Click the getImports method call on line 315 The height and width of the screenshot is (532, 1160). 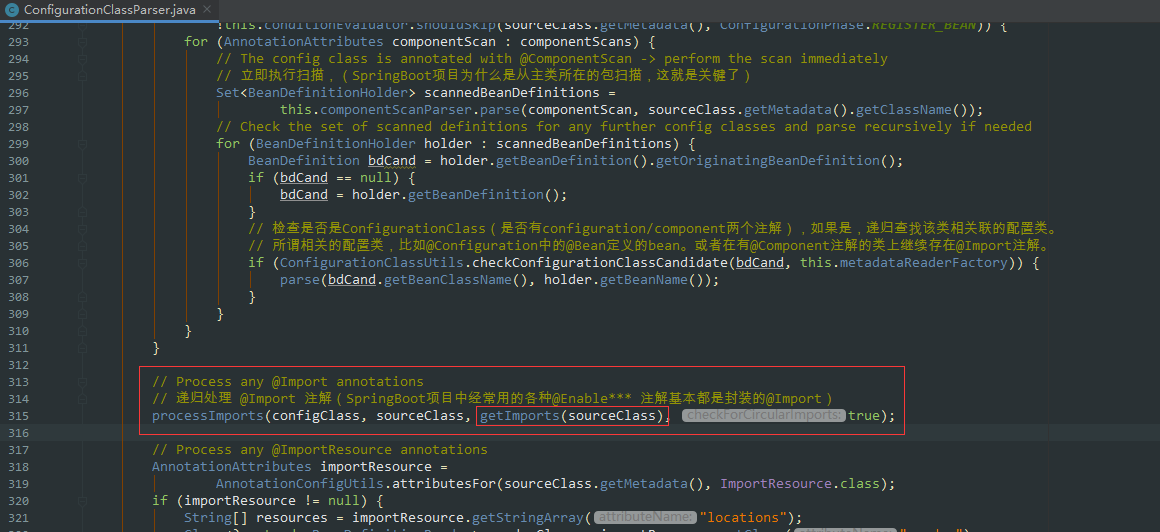coord(519,416)
